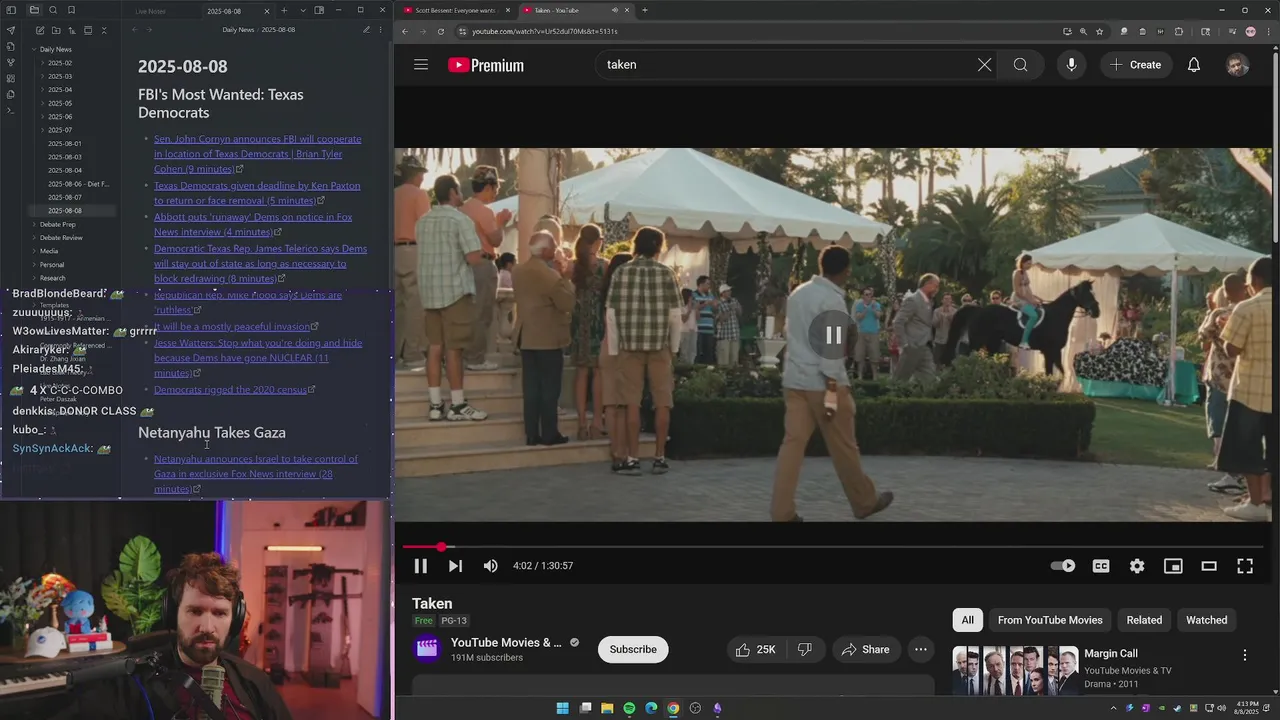Mute the video volume

point(490,566)
